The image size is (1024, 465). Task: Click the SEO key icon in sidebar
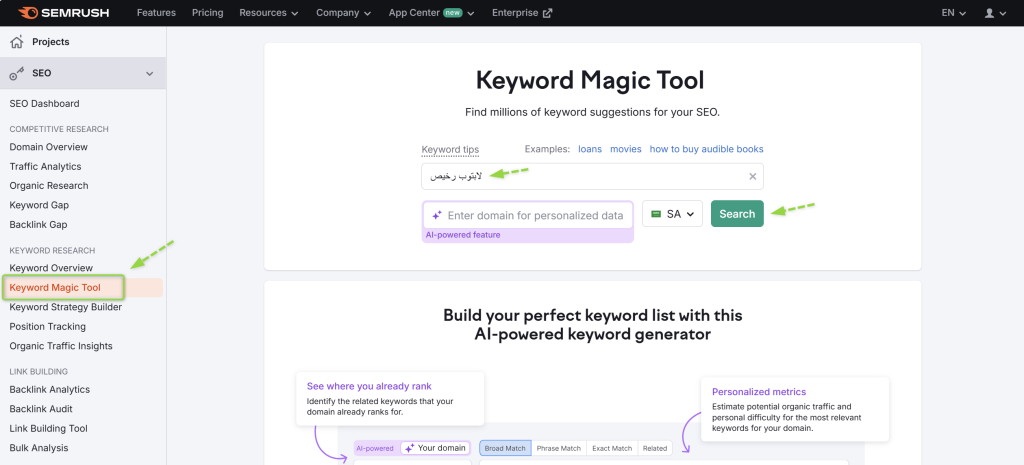pos(16,73)
